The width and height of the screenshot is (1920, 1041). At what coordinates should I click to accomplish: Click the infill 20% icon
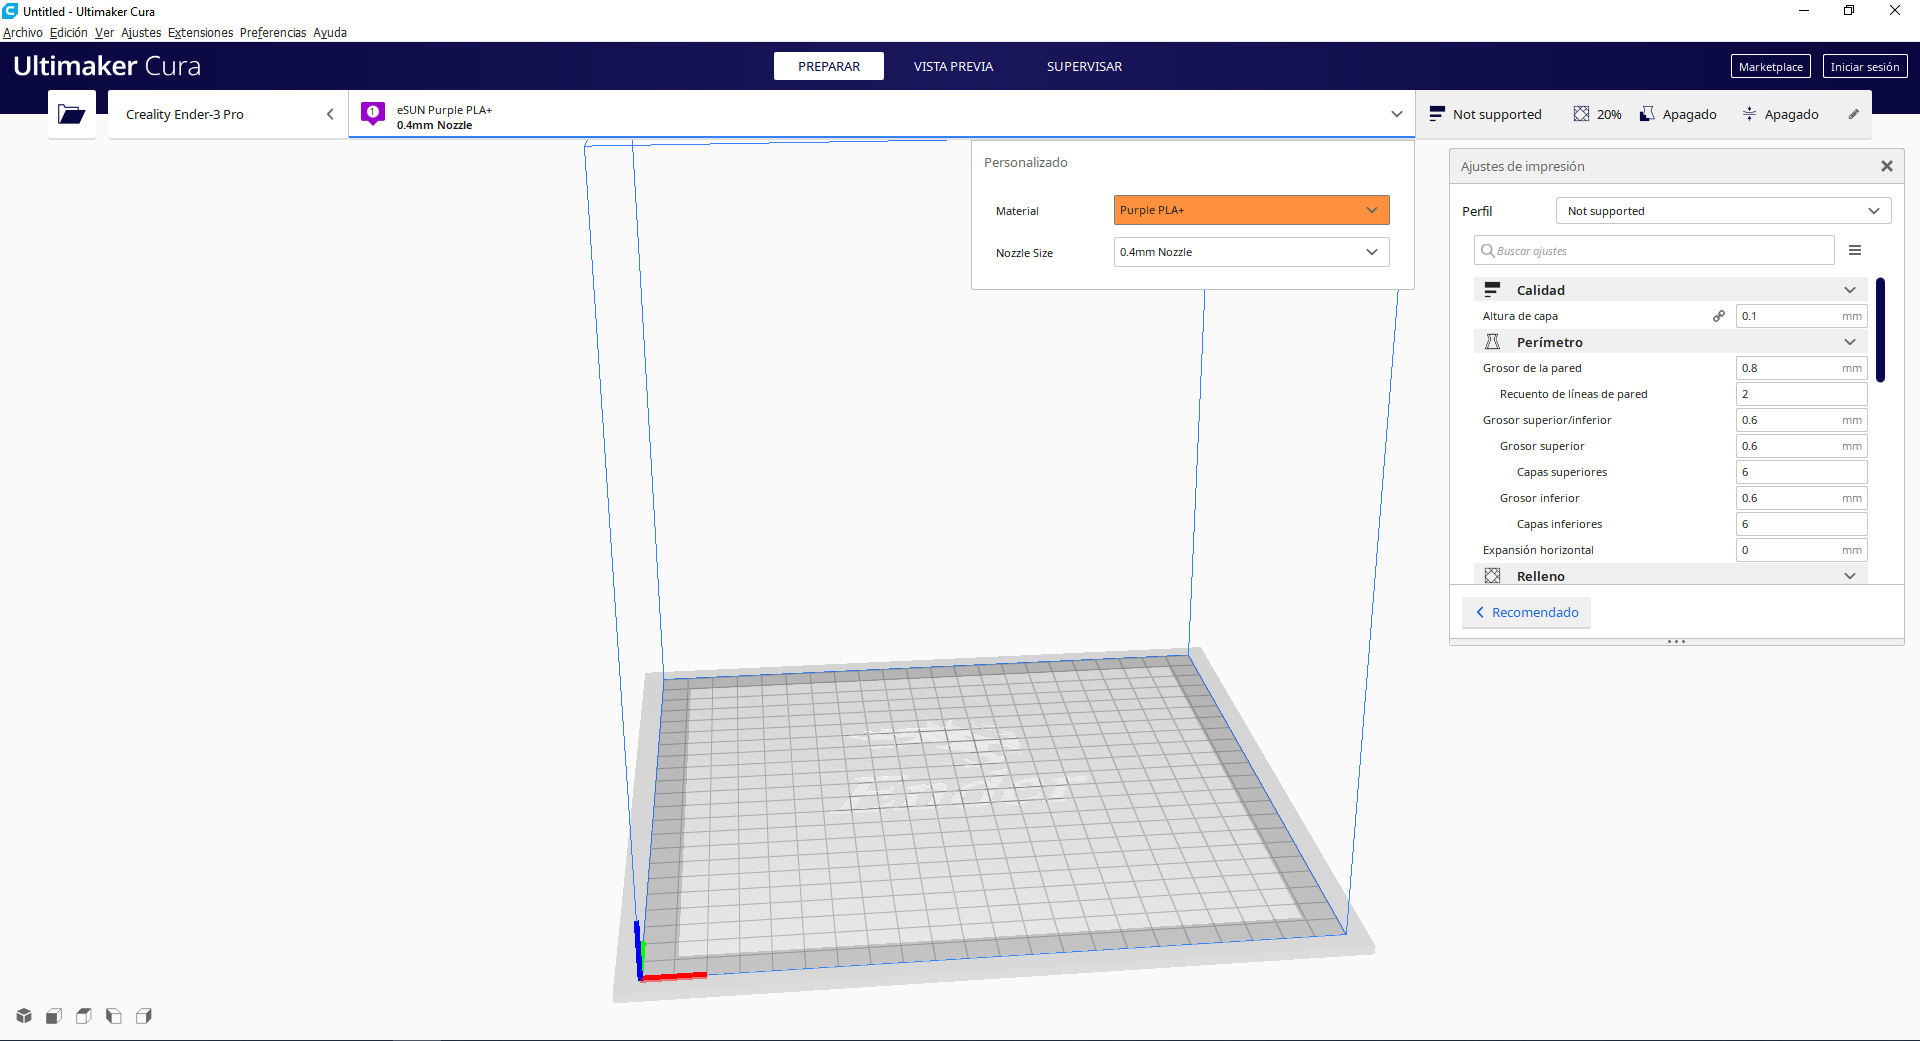point(1581,114)
